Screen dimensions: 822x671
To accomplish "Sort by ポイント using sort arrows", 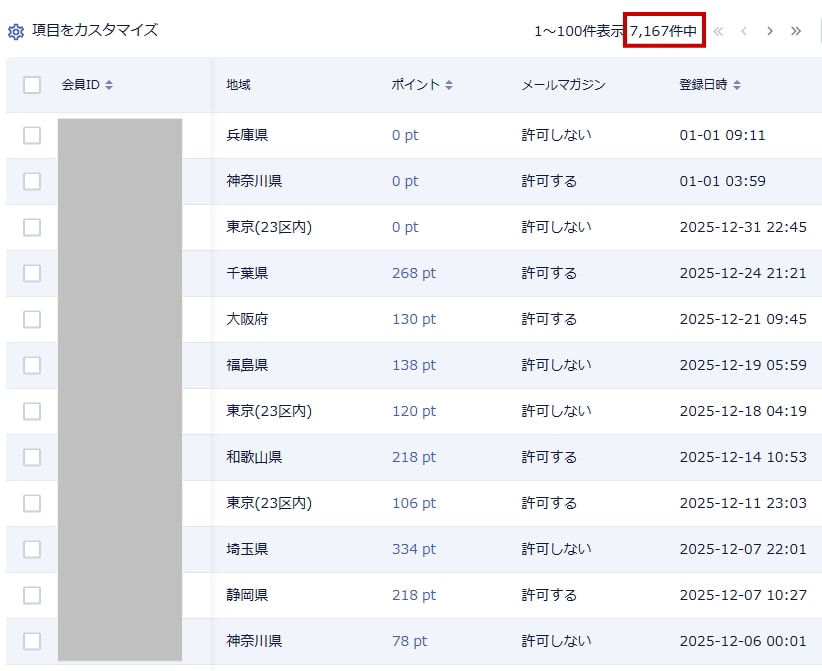I will click(x=449, y=85).
